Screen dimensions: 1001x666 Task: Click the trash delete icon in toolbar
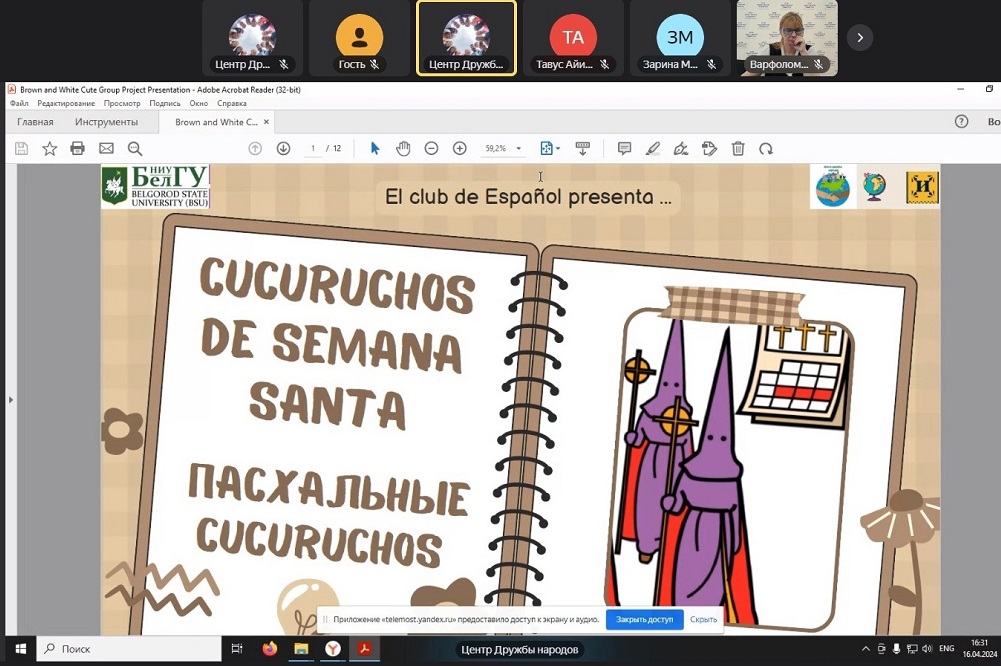(738, 148)
